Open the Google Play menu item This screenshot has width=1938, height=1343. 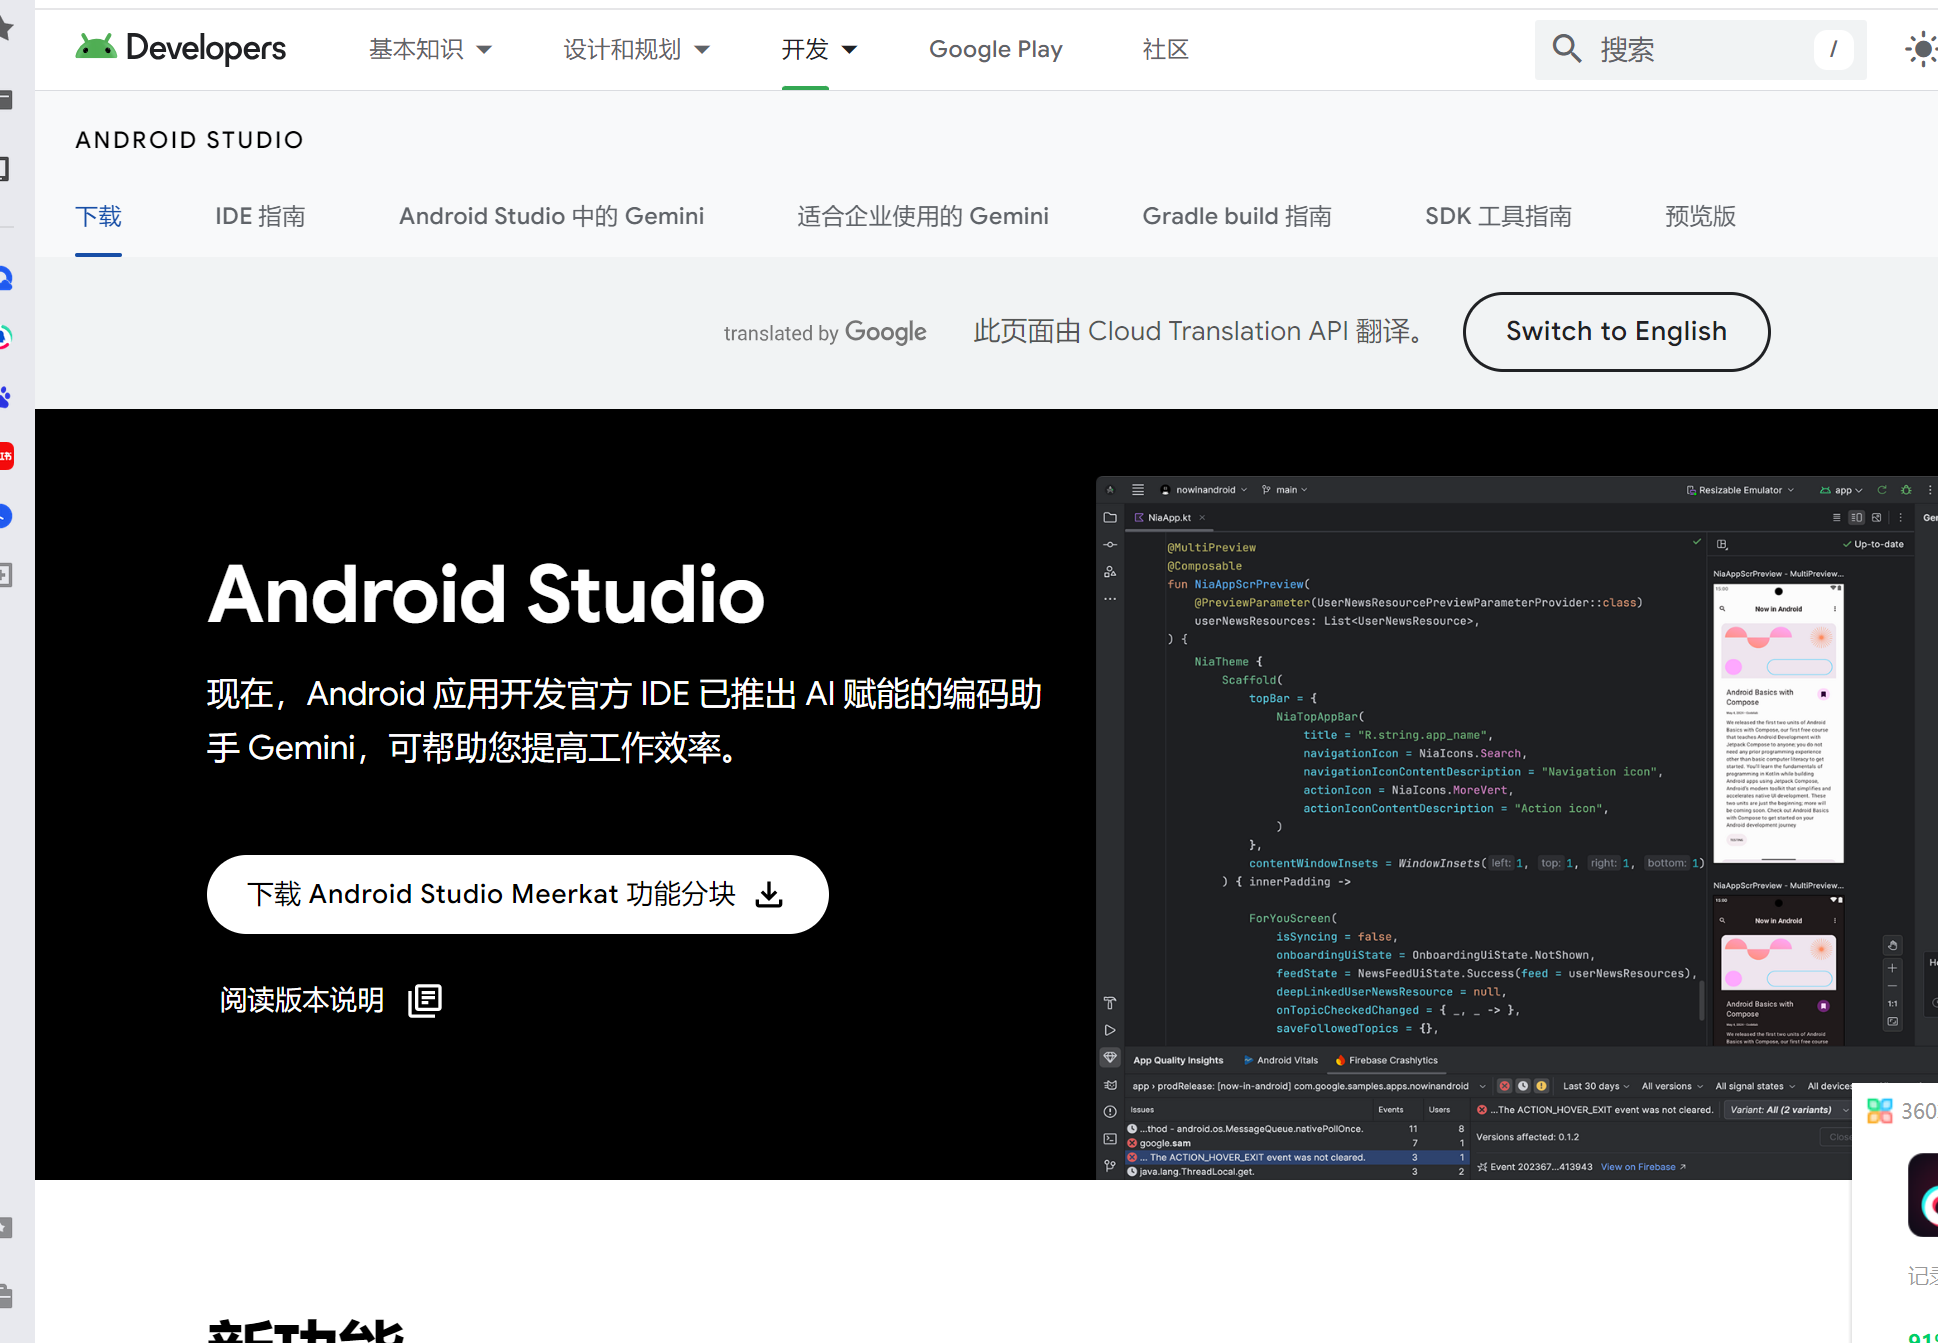point(995,49)
